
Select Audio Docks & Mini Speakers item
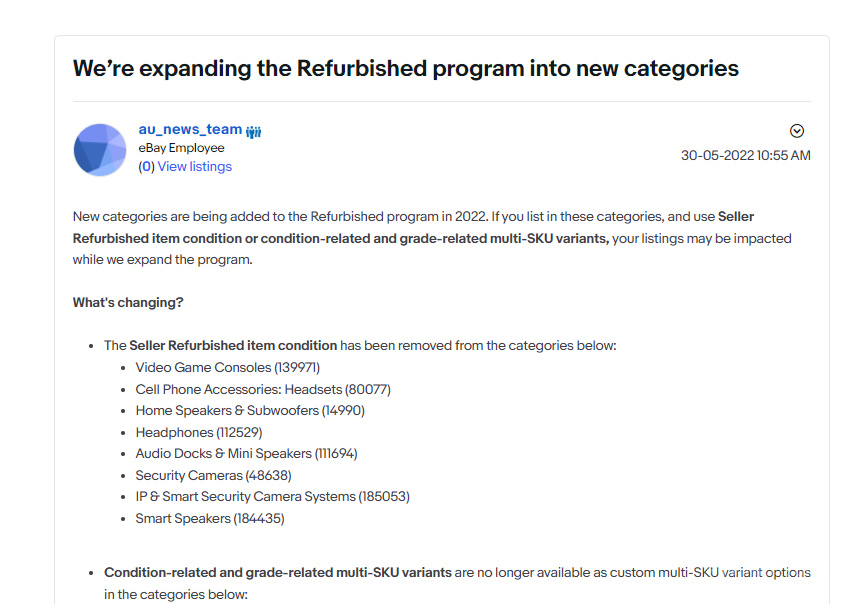(x=246, y=454)
